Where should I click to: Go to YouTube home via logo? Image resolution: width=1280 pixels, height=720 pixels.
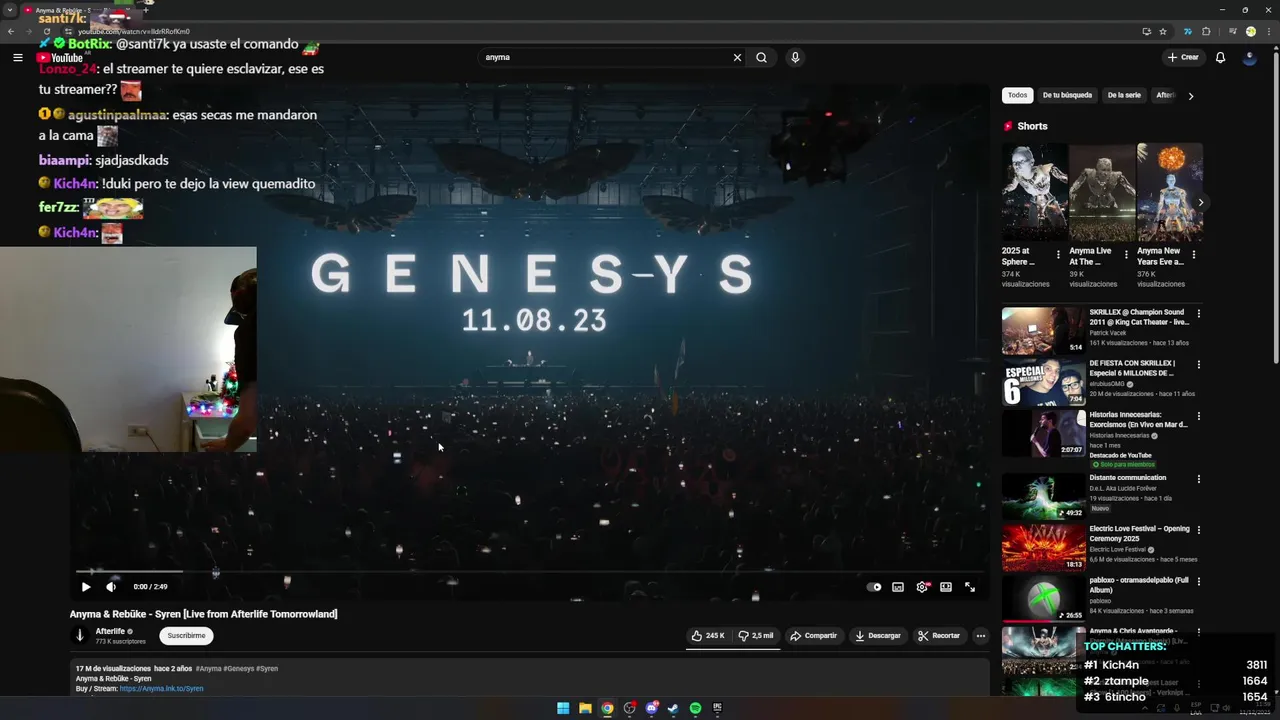(x=60, y=58)
